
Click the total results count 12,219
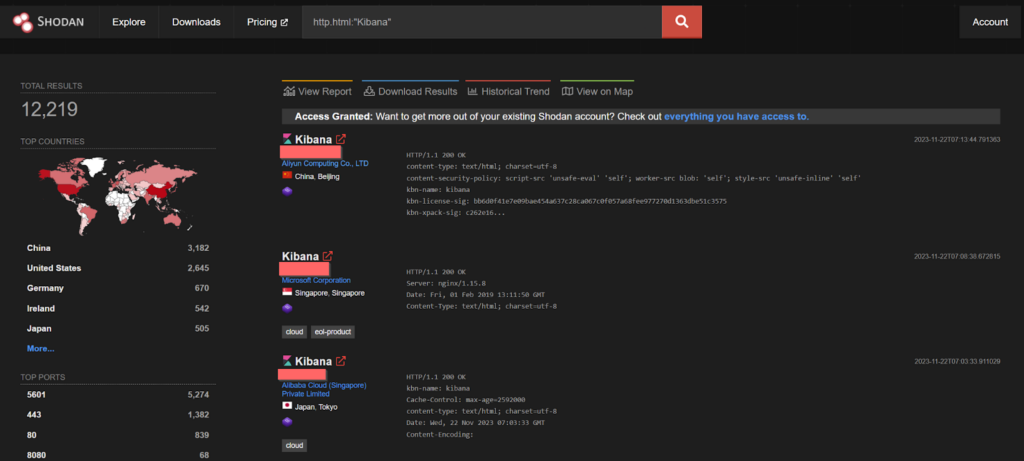tap(50, 110)
